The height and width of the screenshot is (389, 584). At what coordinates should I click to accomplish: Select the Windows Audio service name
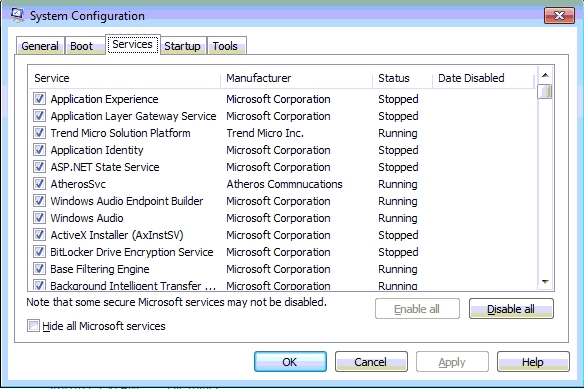[x=87, y=218]
